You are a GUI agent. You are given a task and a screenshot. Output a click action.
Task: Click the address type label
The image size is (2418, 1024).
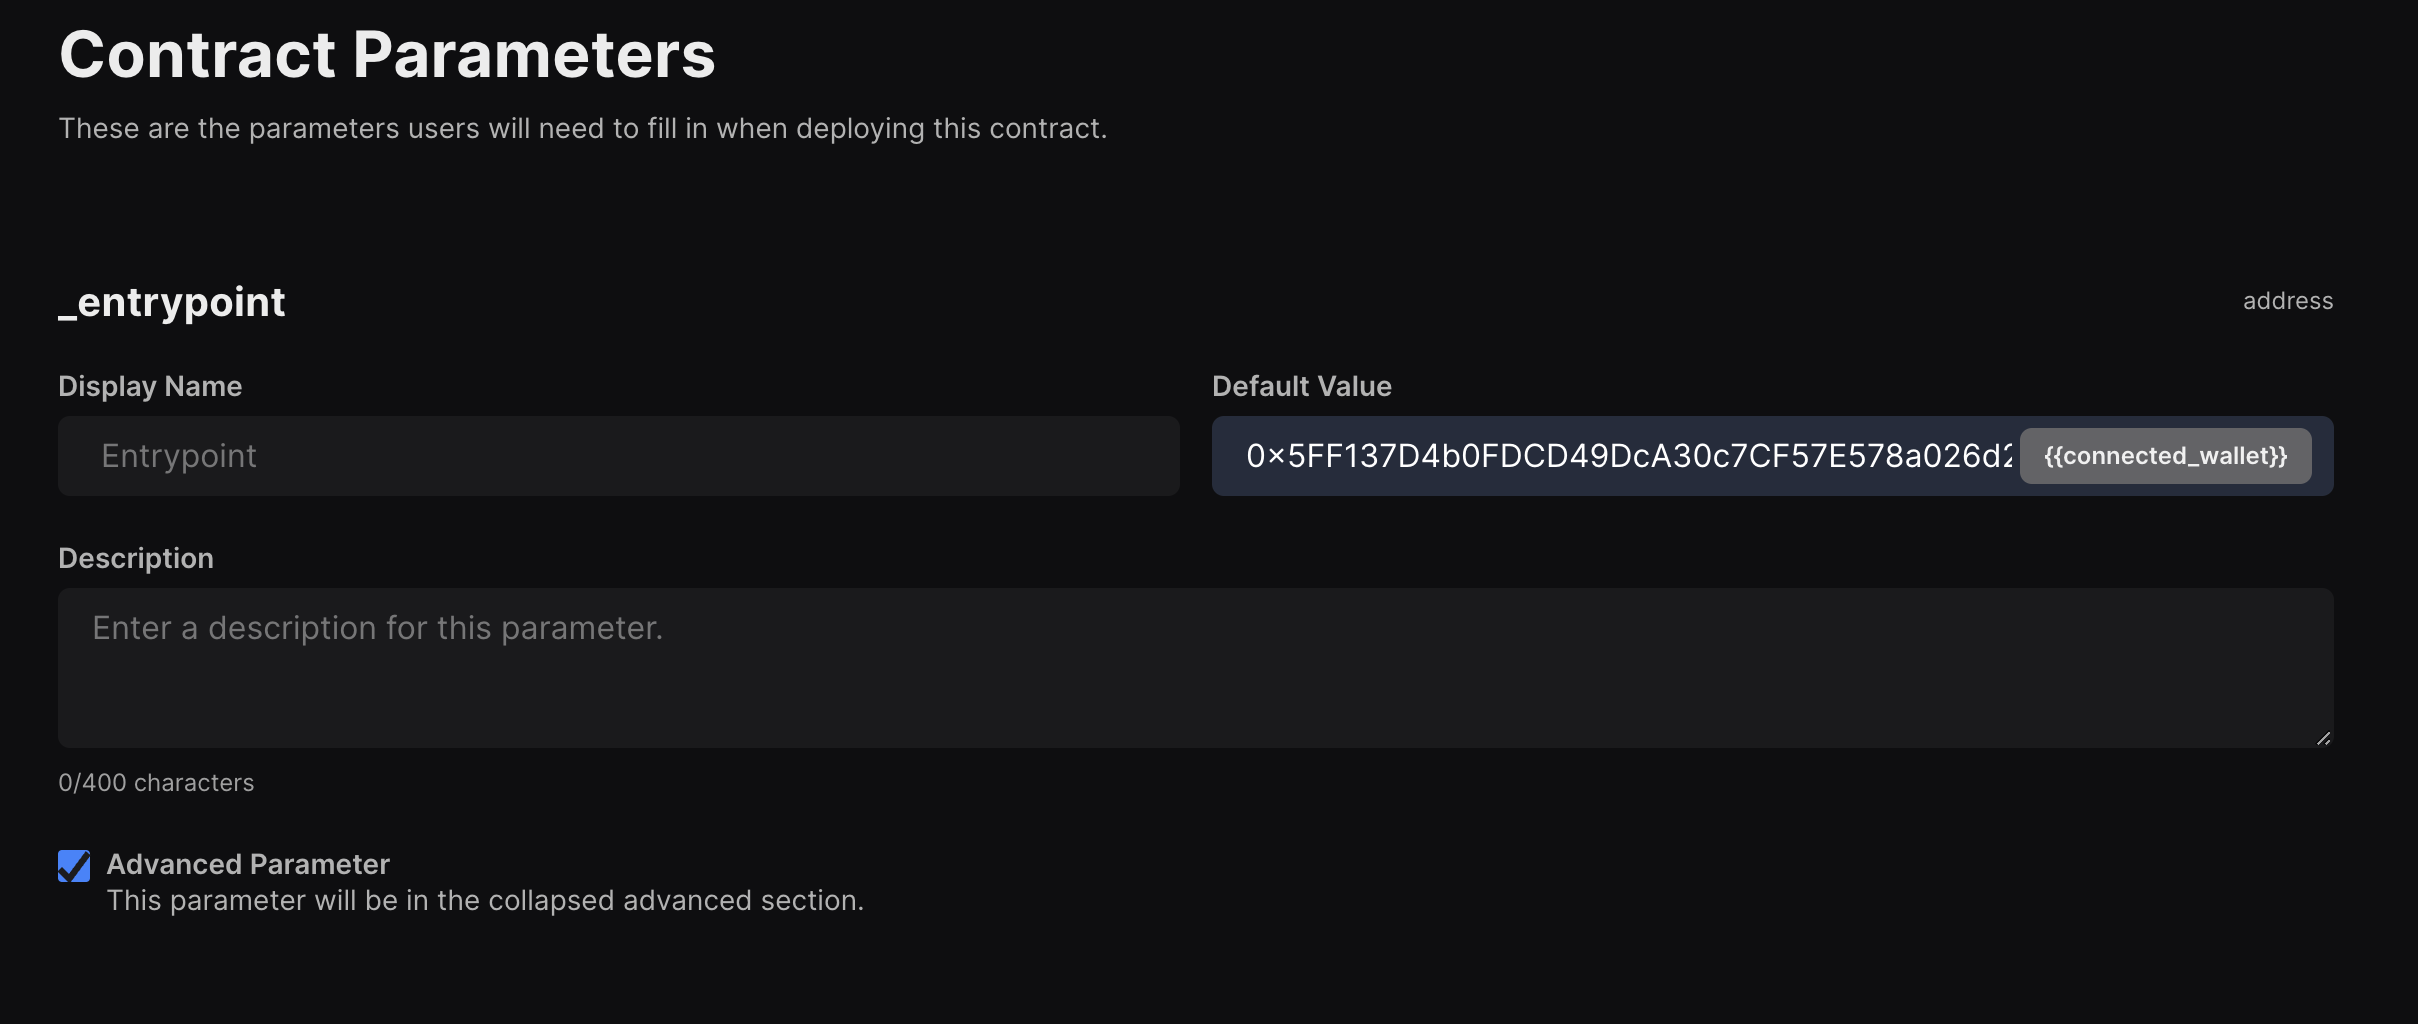coord(2287,301)
